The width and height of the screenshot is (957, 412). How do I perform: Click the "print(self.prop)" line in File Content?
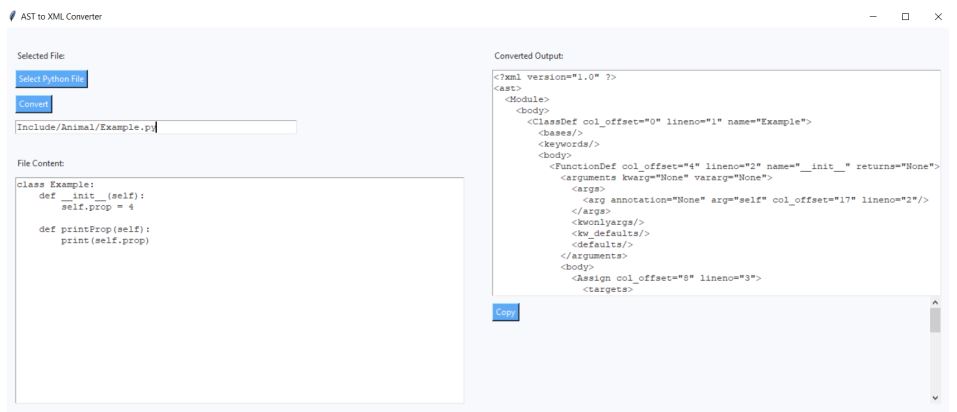click(104, 240)
